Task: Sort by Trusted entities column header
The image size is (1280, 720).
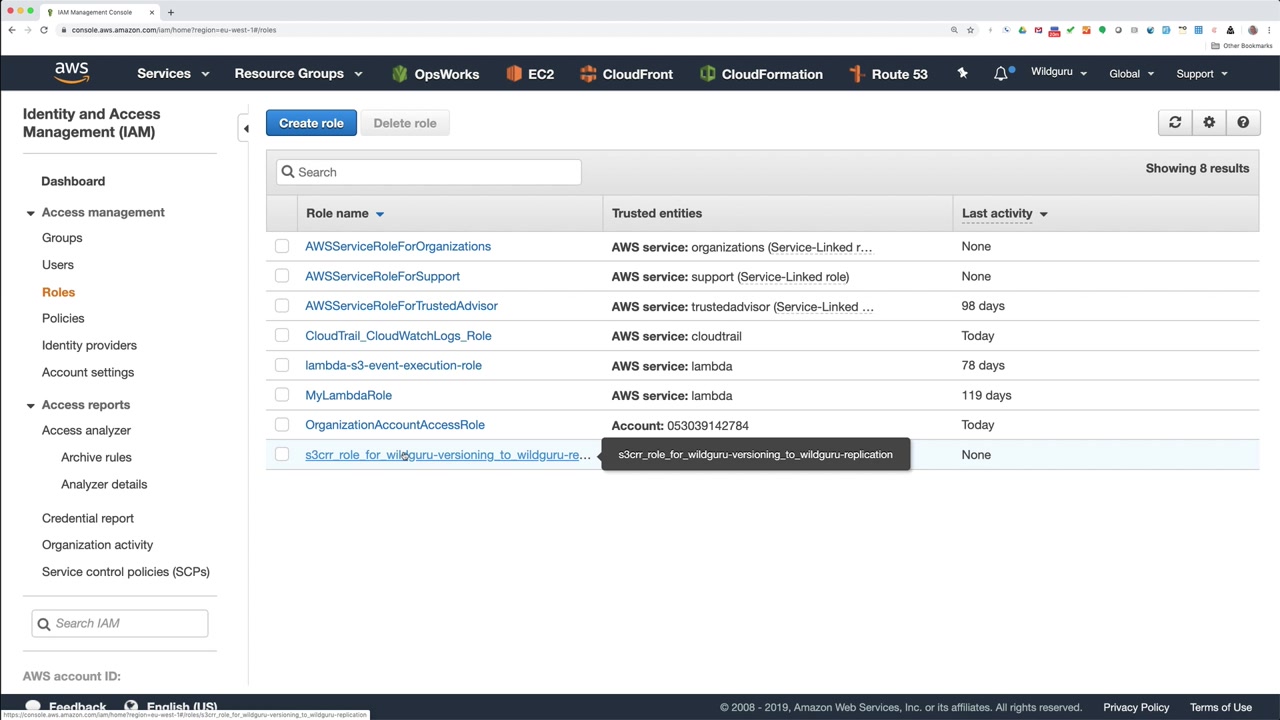Action: point(657,213)
